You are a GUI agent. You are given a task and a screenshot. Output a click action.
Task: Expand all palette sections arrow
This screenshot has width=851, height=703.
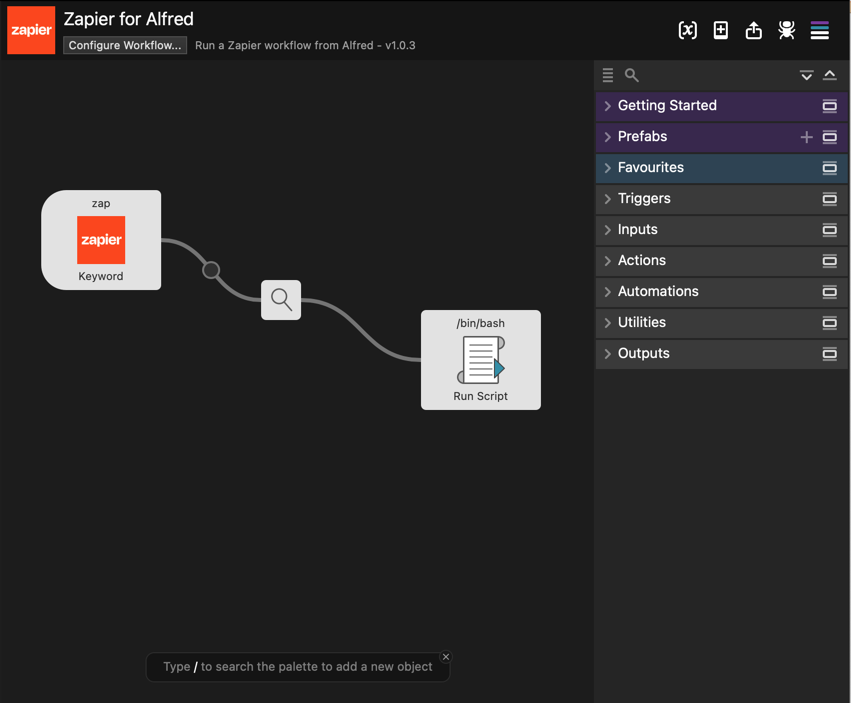click(x=806, y=75)
